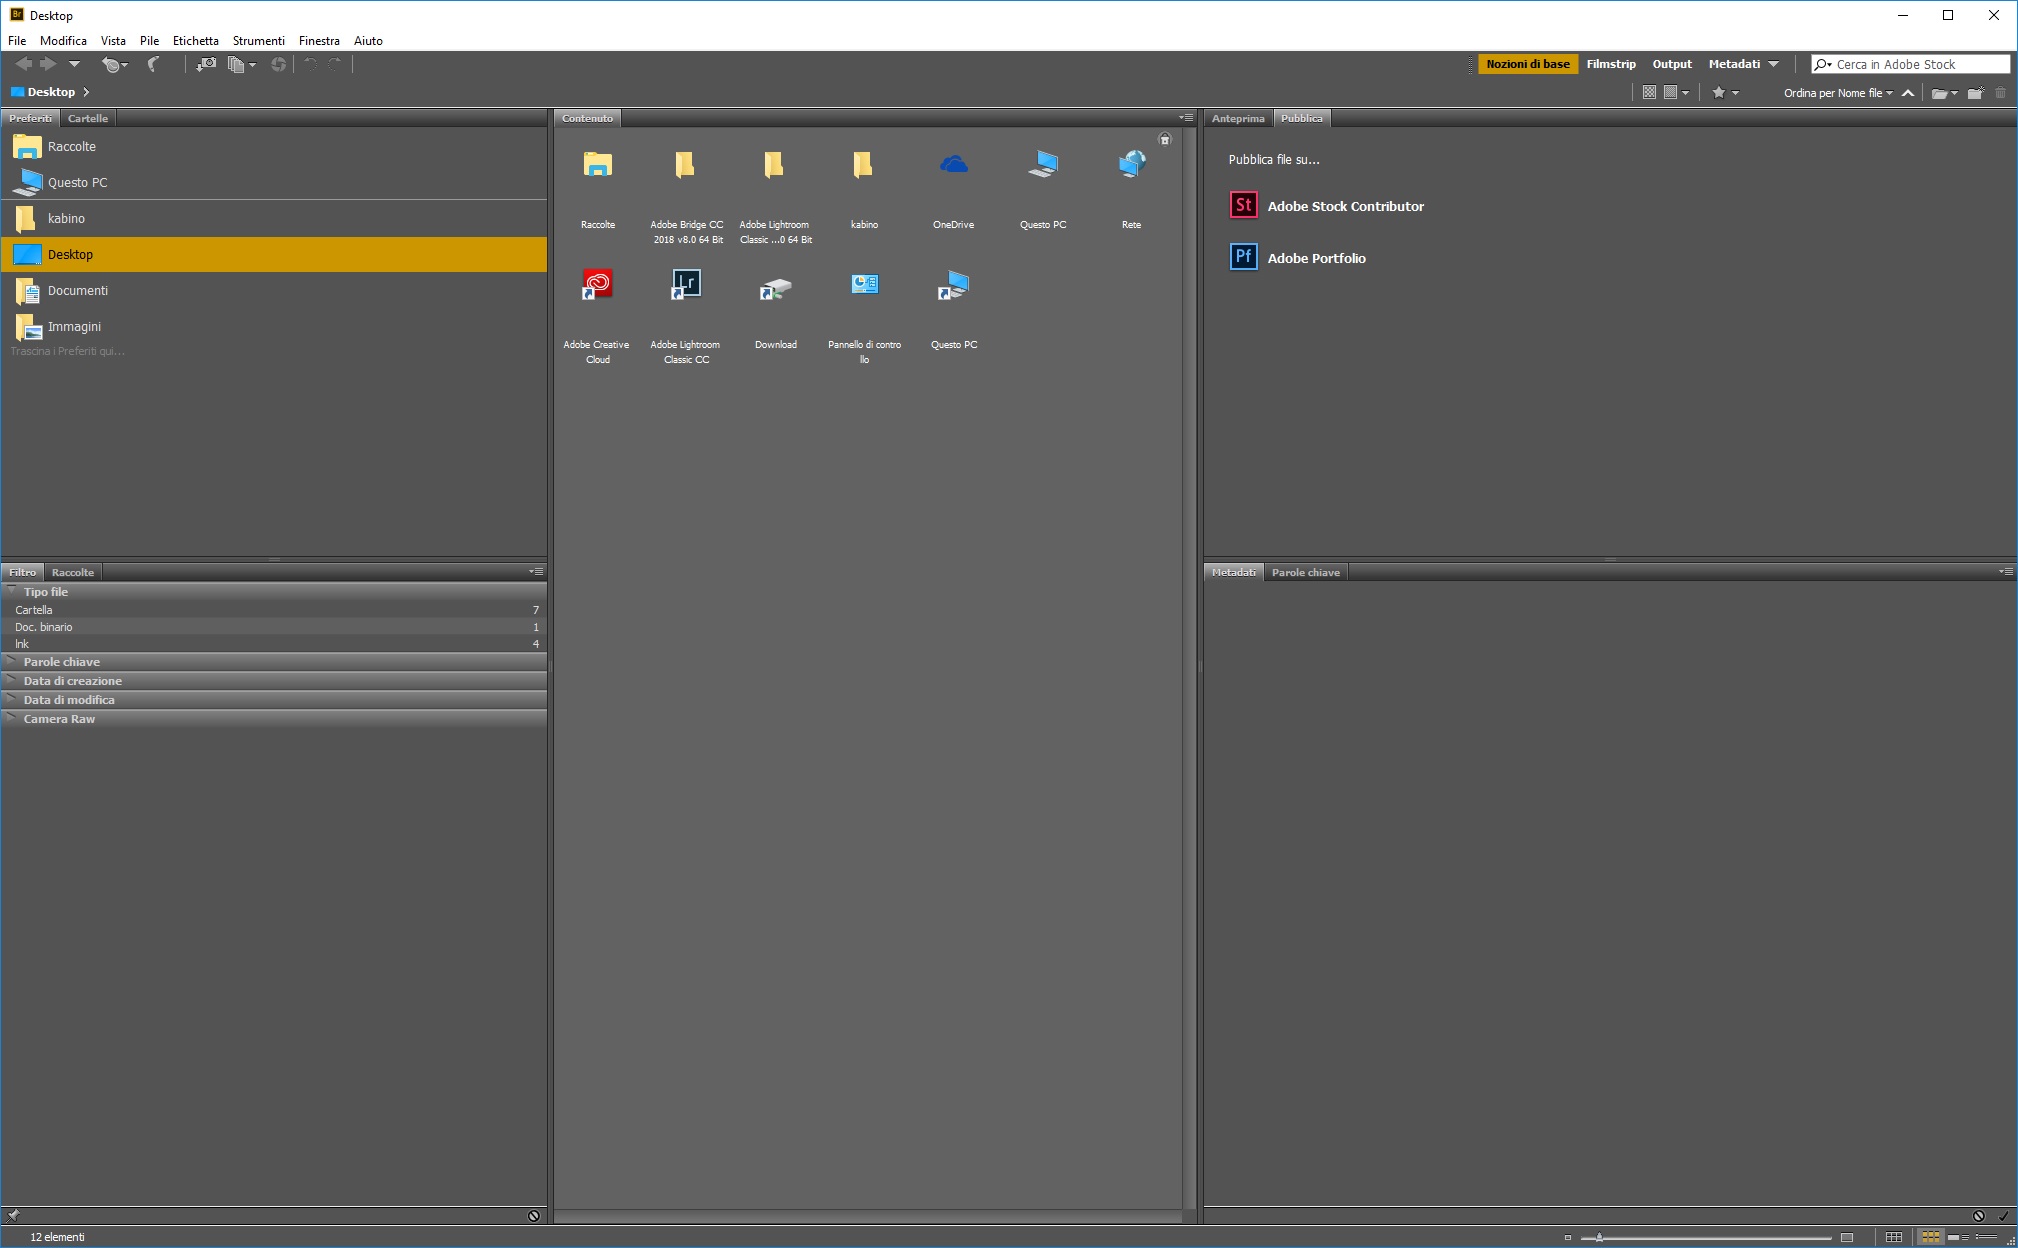
Task: Click the Adobe Stock Contributor icon
Action: (x=1243, y=205)
